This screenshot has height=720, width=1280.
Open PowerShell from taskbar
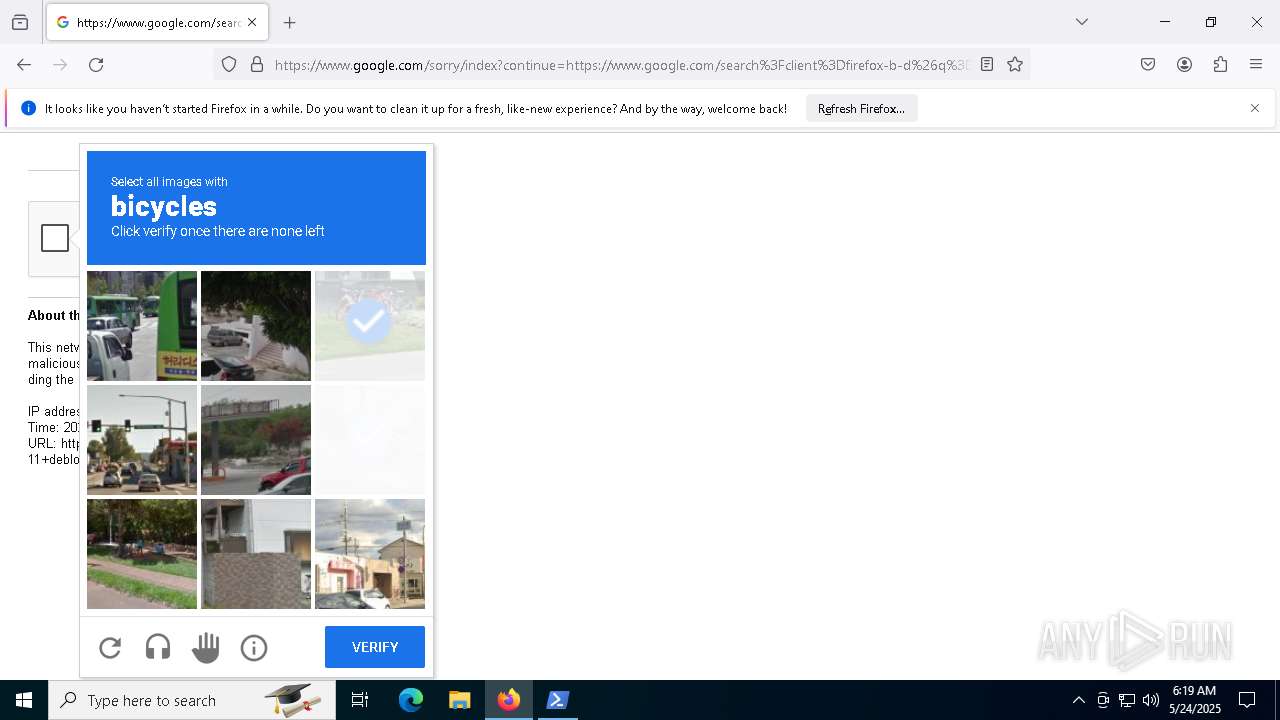tap(558, 700)
